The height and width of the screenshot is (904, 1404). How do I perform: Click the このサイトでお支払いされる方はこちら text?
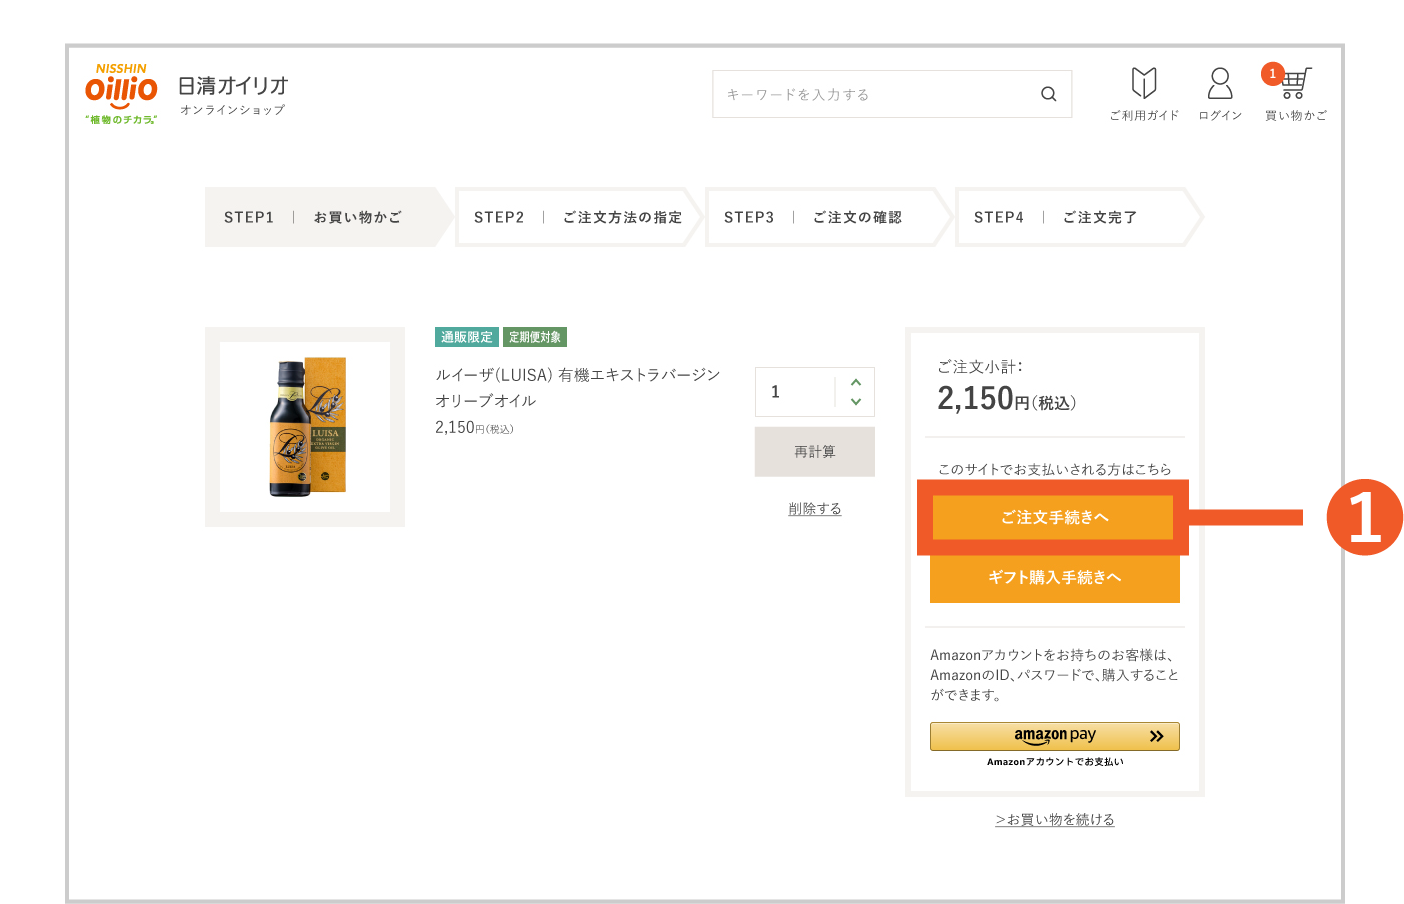pos(1054,469)
